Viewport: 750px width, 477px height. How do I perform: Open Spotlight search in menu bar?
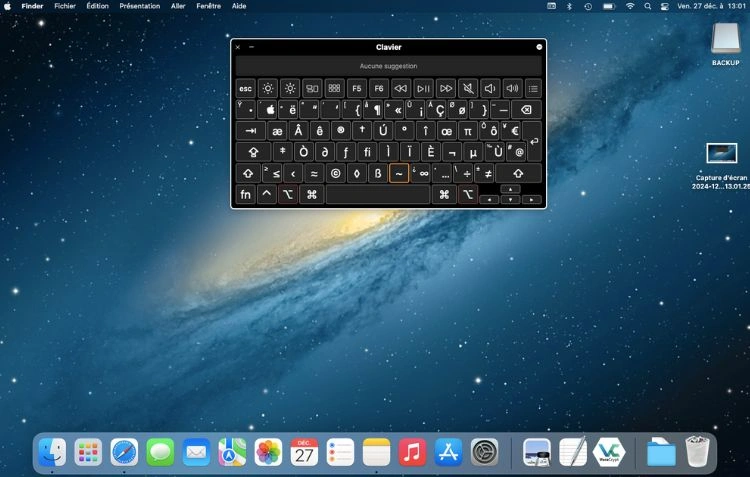tap(648, 6)
